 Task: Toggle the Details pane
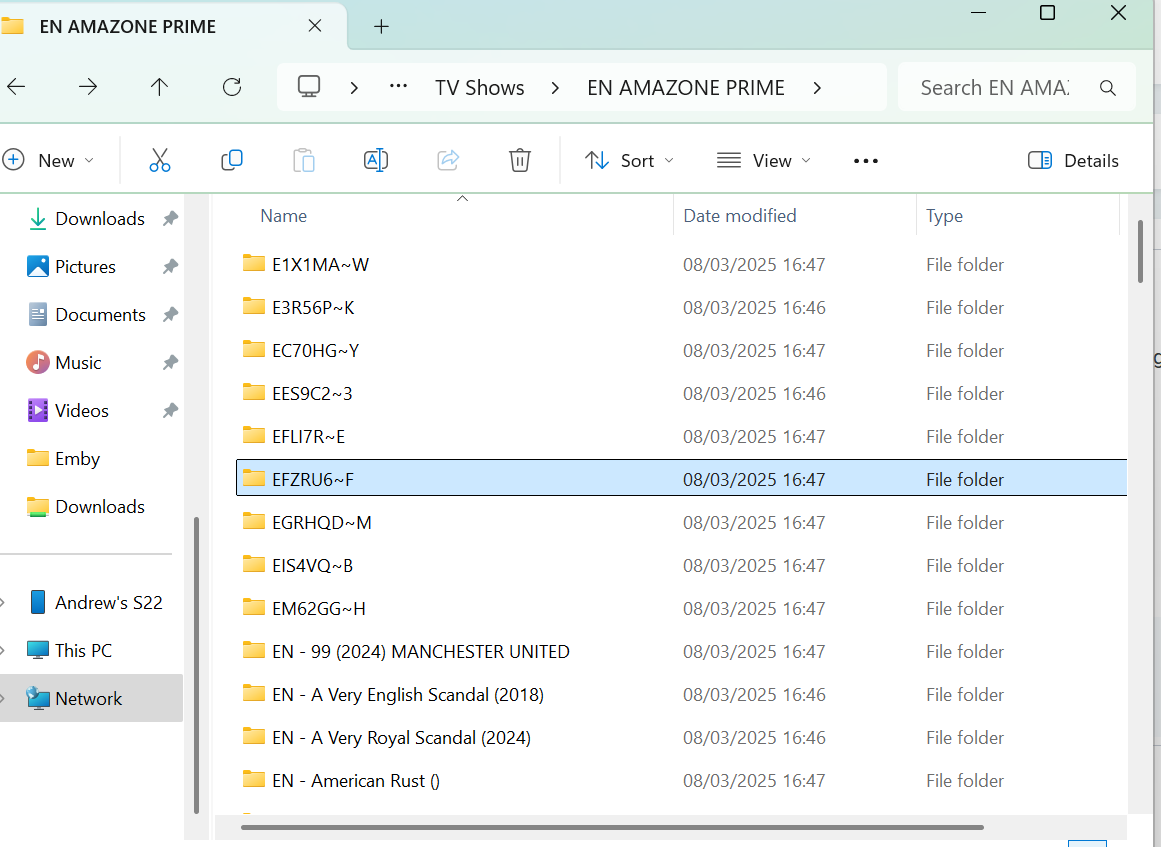point(1073,161)
